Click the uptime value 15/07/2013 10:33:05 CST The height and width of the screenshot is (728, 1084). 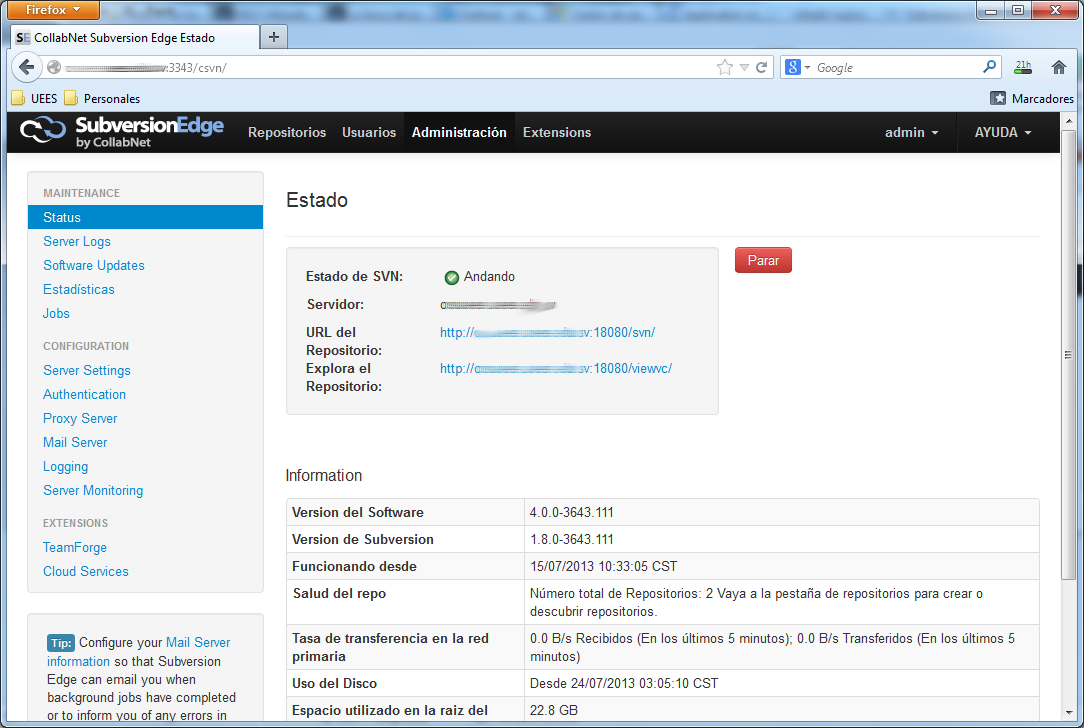604,566
